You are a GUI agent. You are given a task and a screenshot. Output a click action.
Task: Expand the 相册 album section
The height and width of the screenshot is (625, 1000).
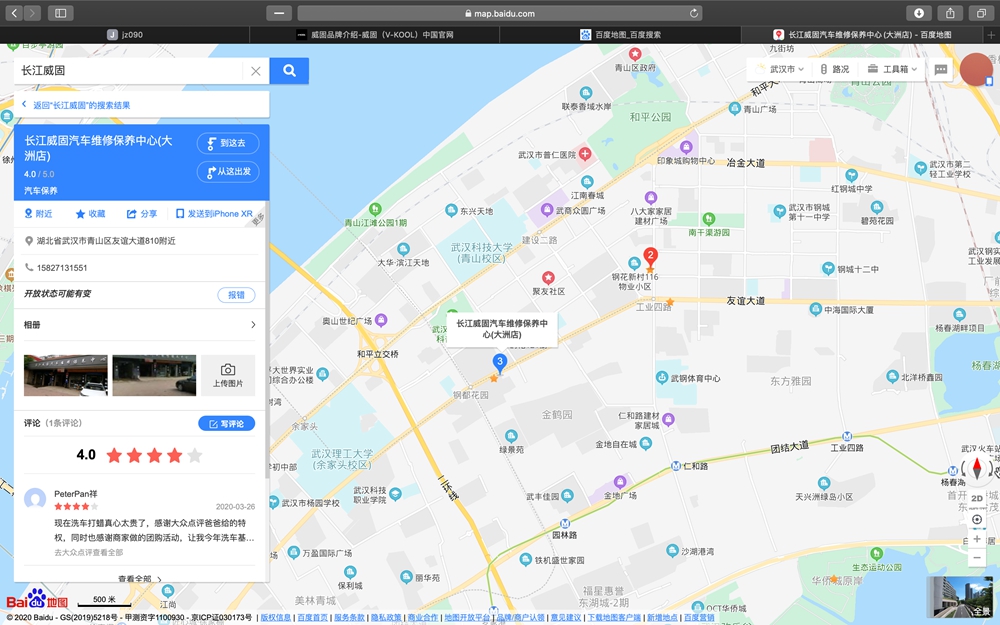pyautogui.click(x=253, y=325)
